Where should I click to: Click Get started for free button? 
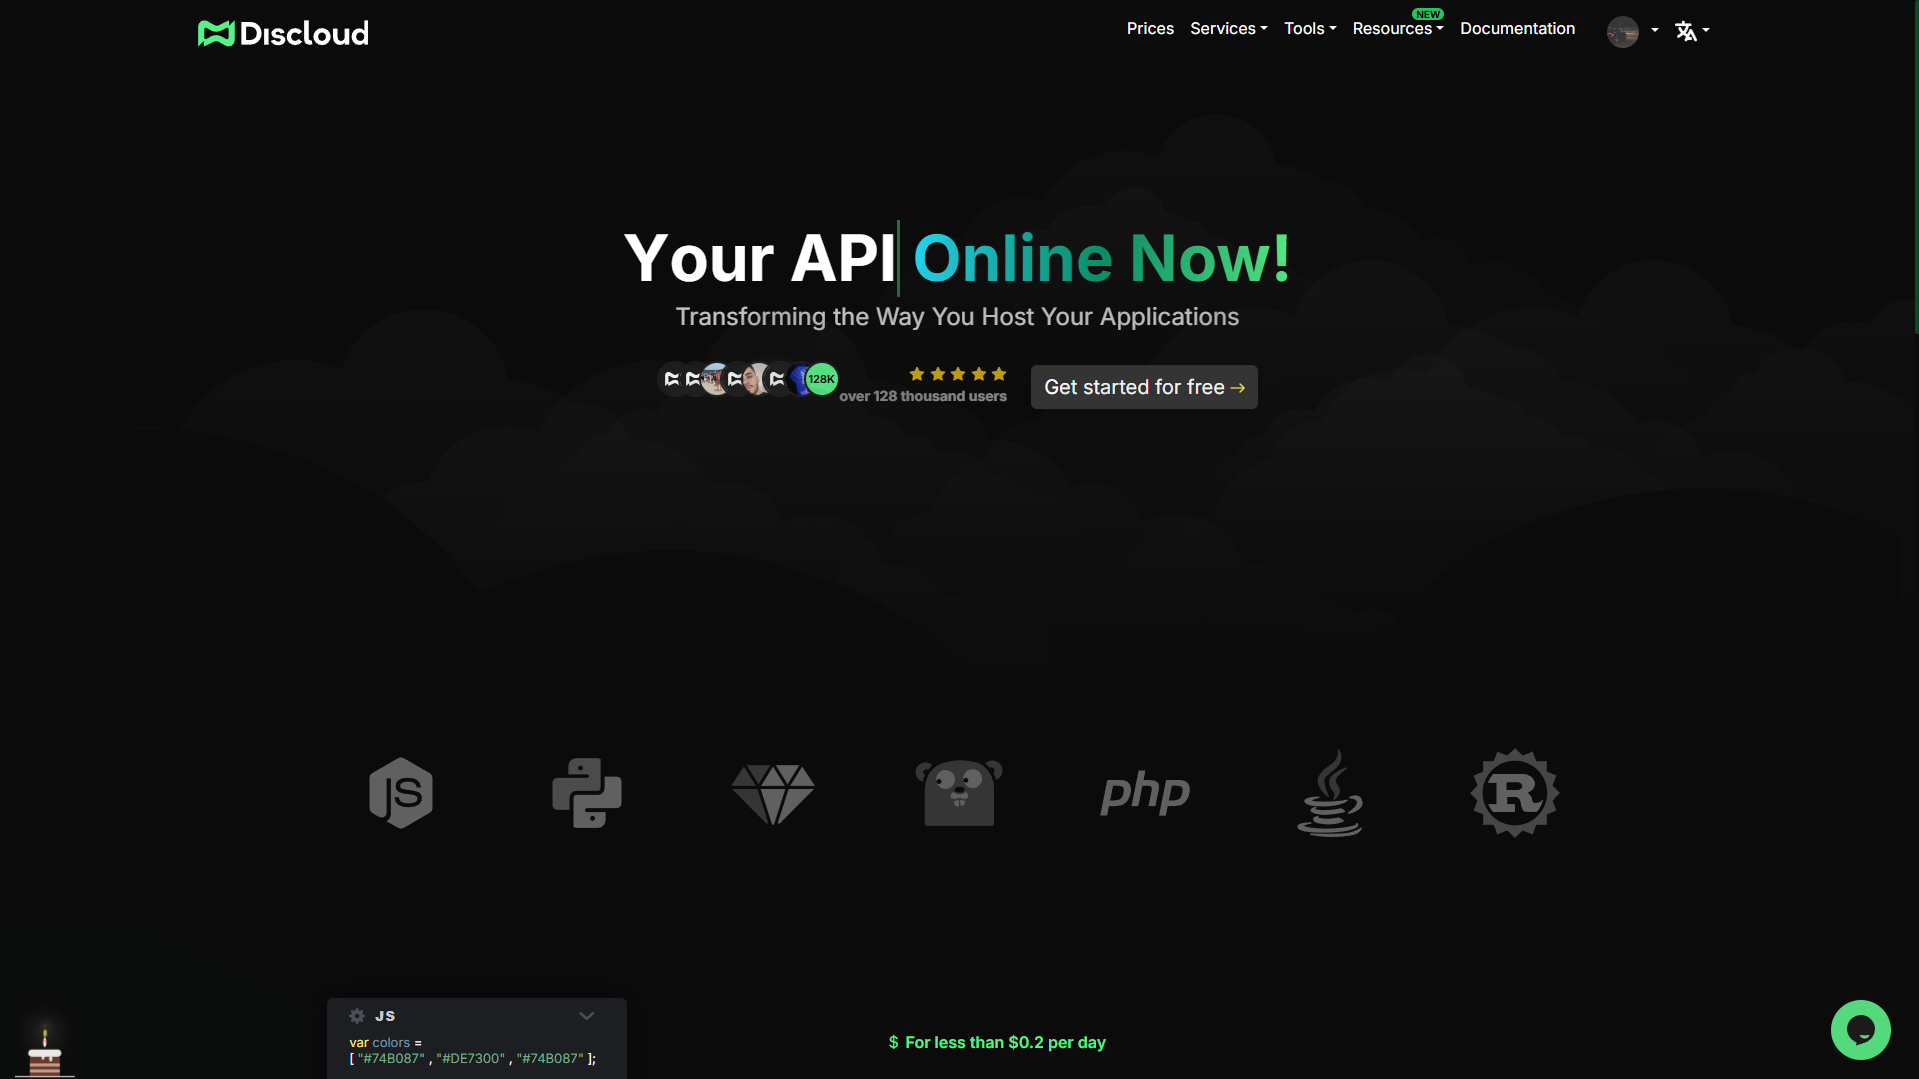[x=1144, y=387]
